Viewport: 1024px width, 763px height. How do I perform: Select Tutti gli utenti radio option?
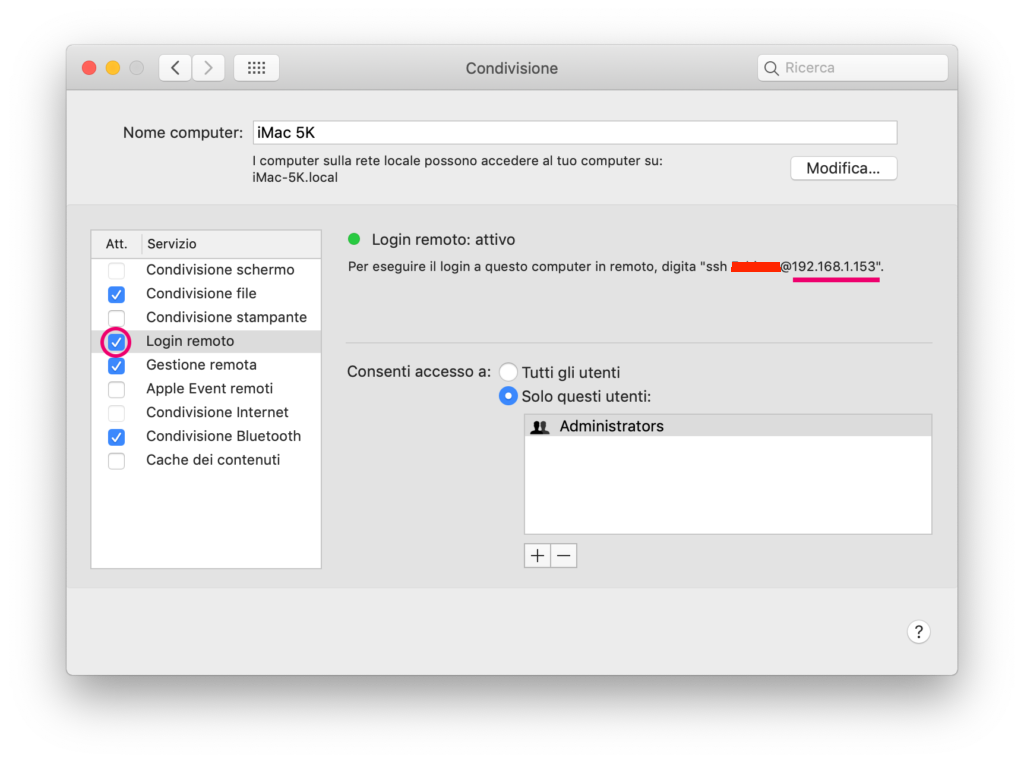pos(508,372)
